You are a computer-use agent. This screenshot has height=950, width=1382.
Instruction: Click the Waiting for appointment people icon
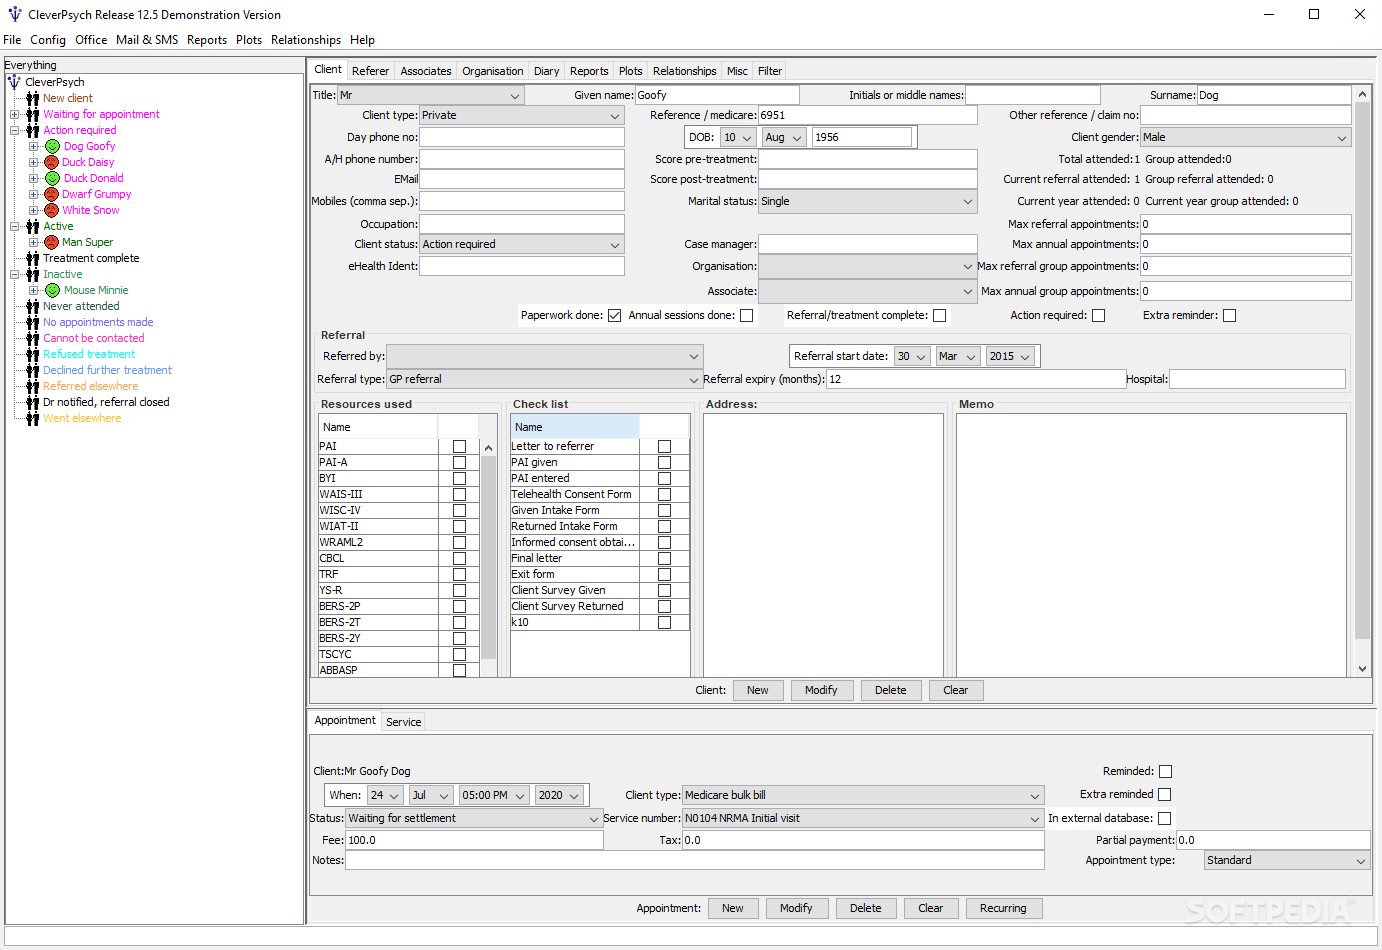coord(33,114)
